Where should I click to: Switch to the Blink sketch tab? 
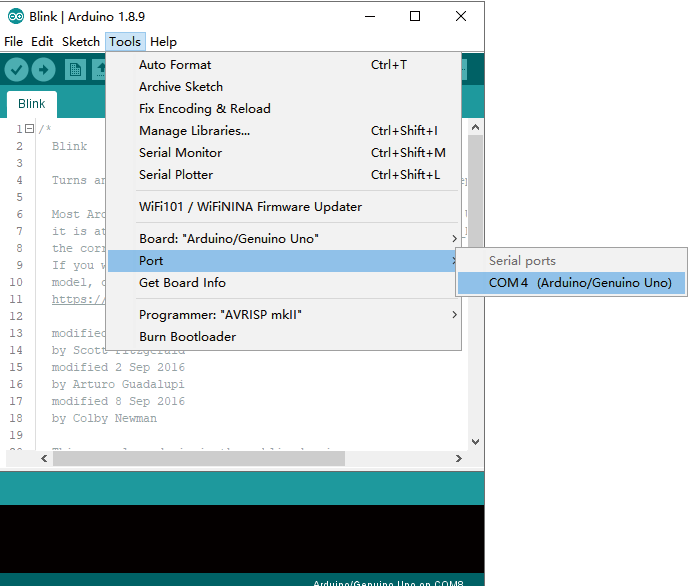click(x=31, y=104)
